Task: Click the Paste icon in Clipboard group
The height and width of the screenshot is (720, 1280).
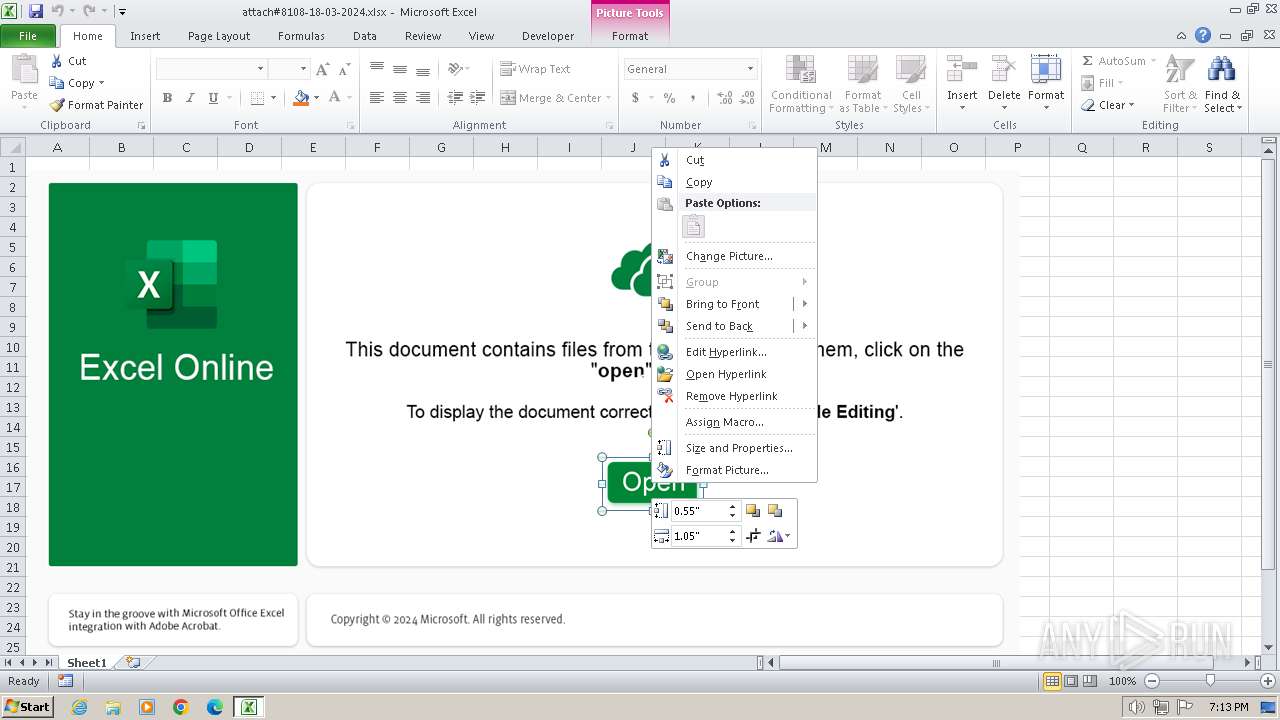Action: pyautogui.click(x=24, y=72)
